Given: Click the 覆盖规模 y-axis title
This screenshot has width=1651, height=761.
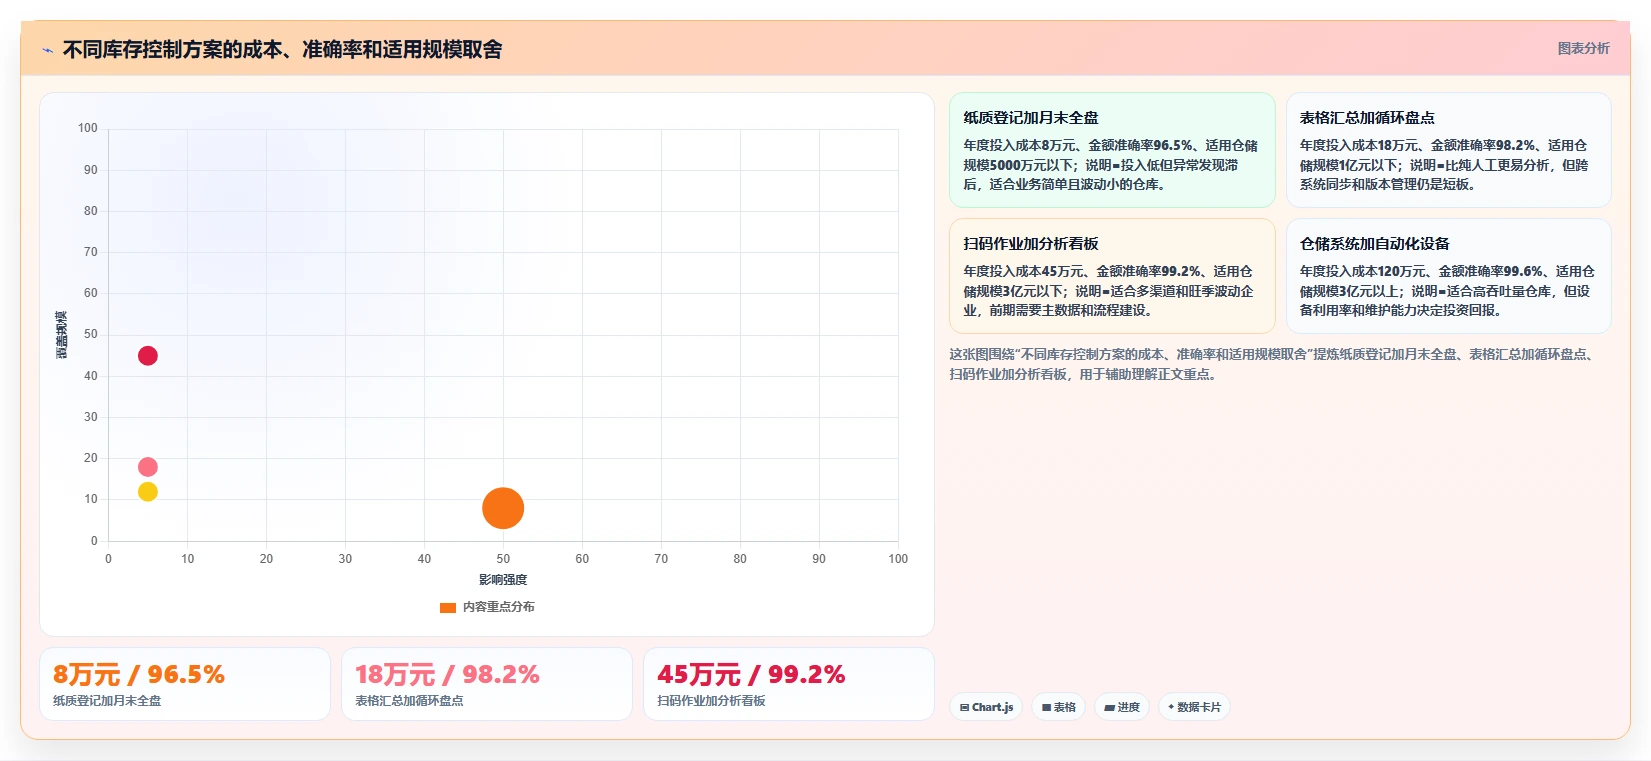Looking at the screenshot, I should (61, 335).
